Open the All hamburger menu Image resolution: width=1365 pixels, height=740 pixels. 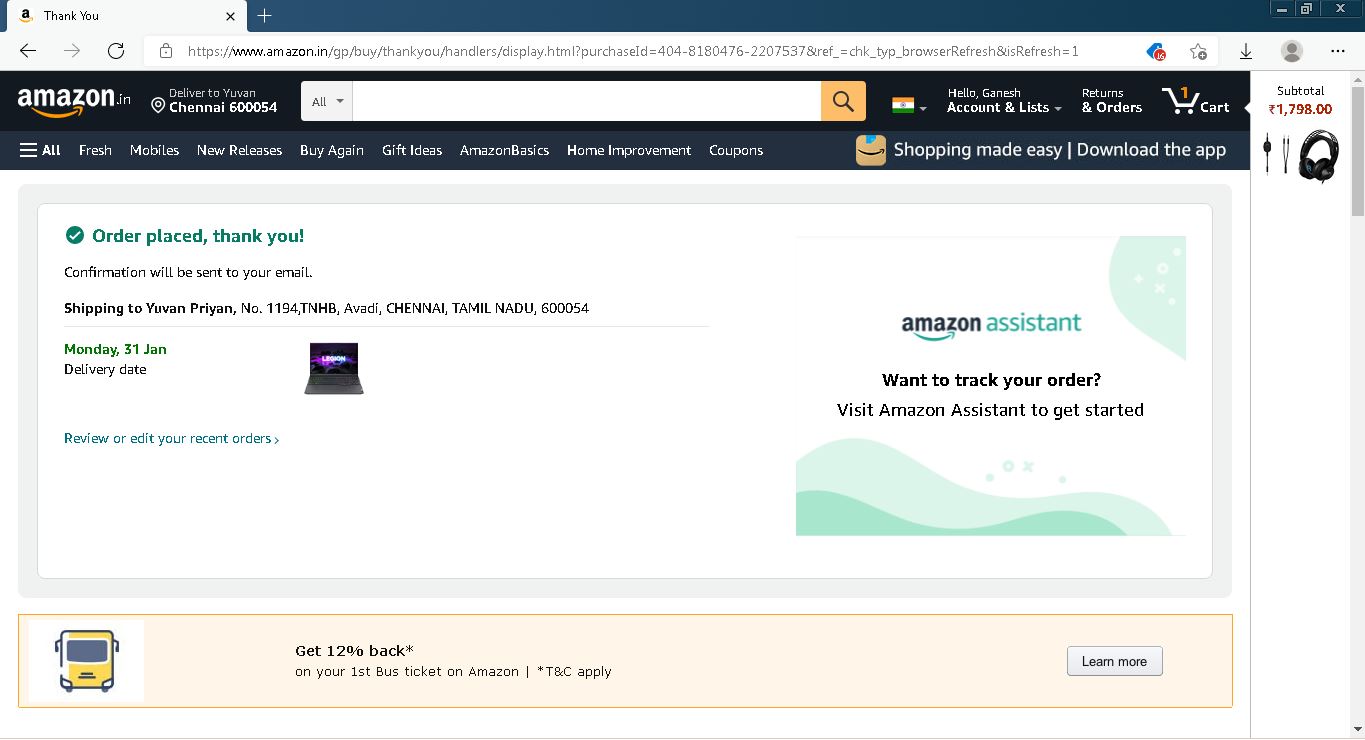click(40, 150)
